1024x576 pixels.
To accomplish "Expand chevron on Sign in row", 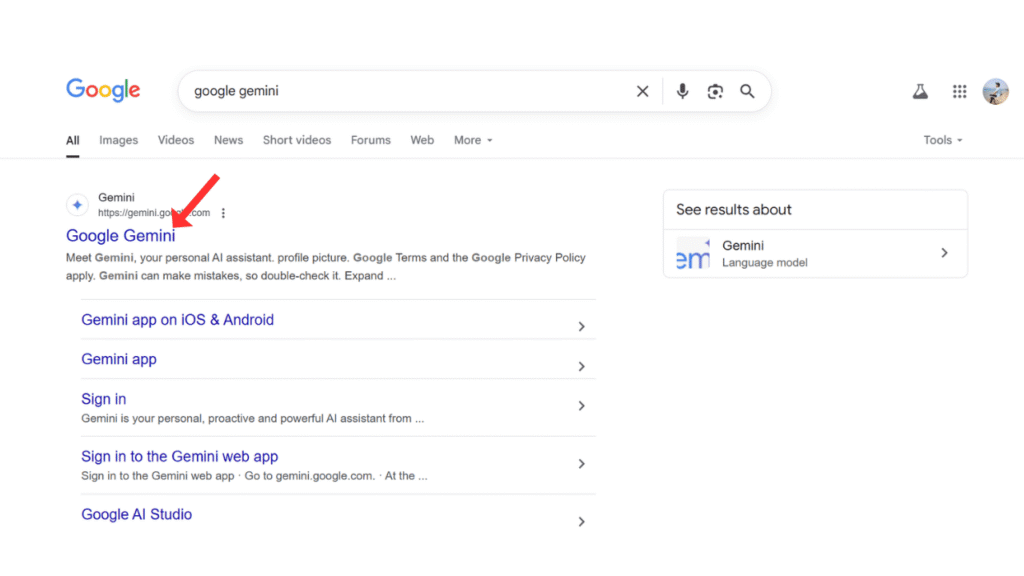I will (581, 406).
